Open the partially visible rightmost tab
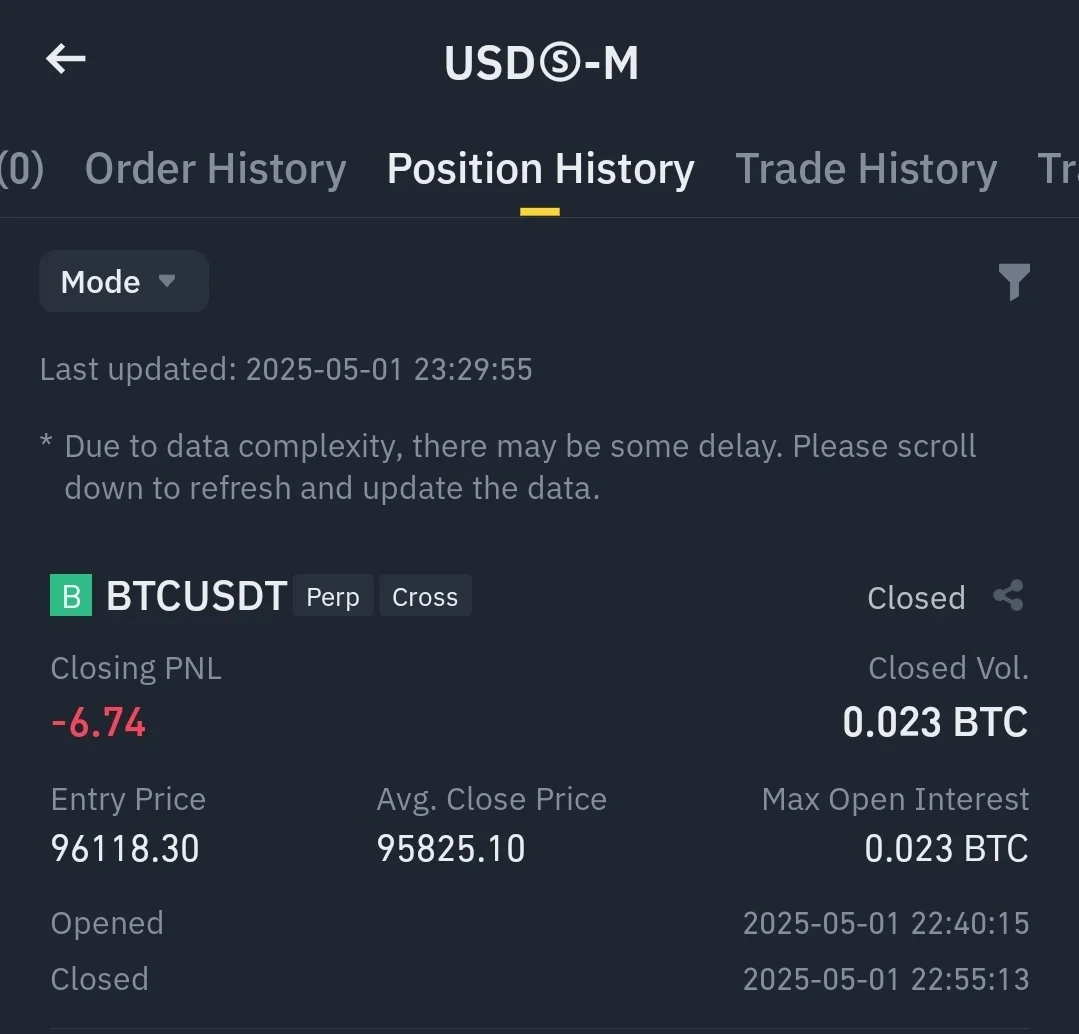The image size is (1079, 1034). click(1057, 169)
